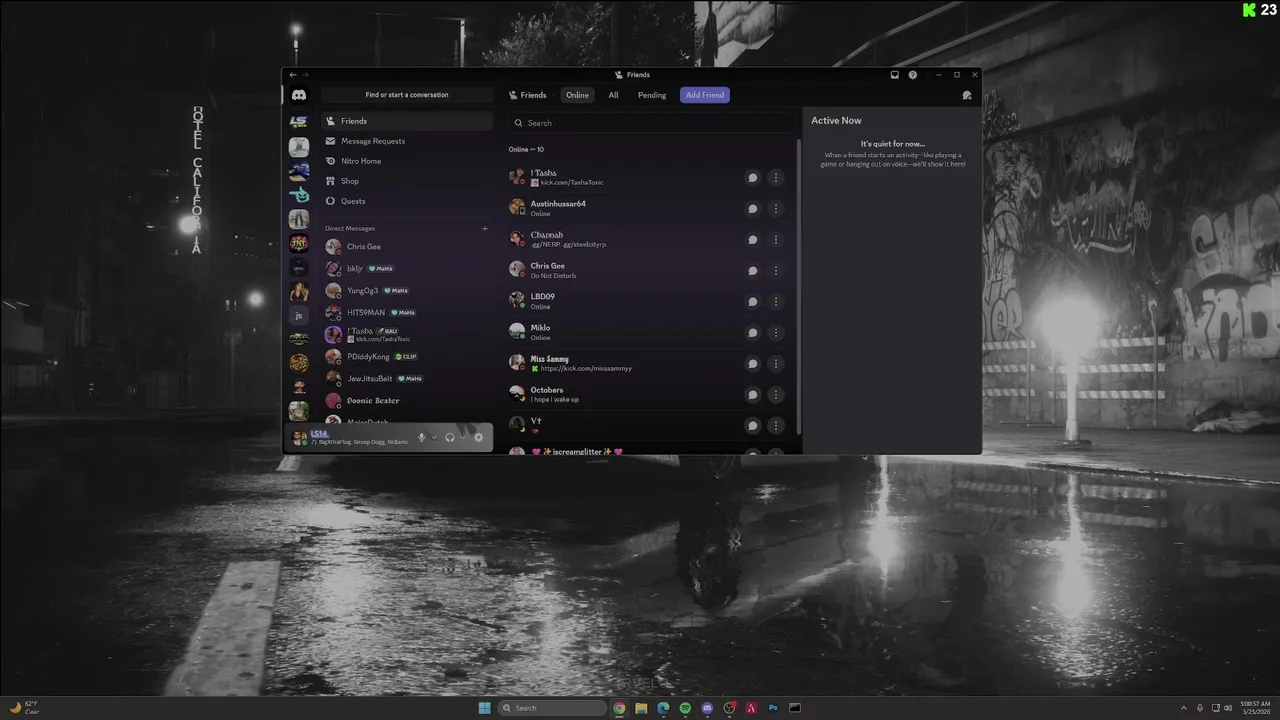The image size is (1280, 720).
Task: Show system tray hidden icons chevron
Action: 1184,708
